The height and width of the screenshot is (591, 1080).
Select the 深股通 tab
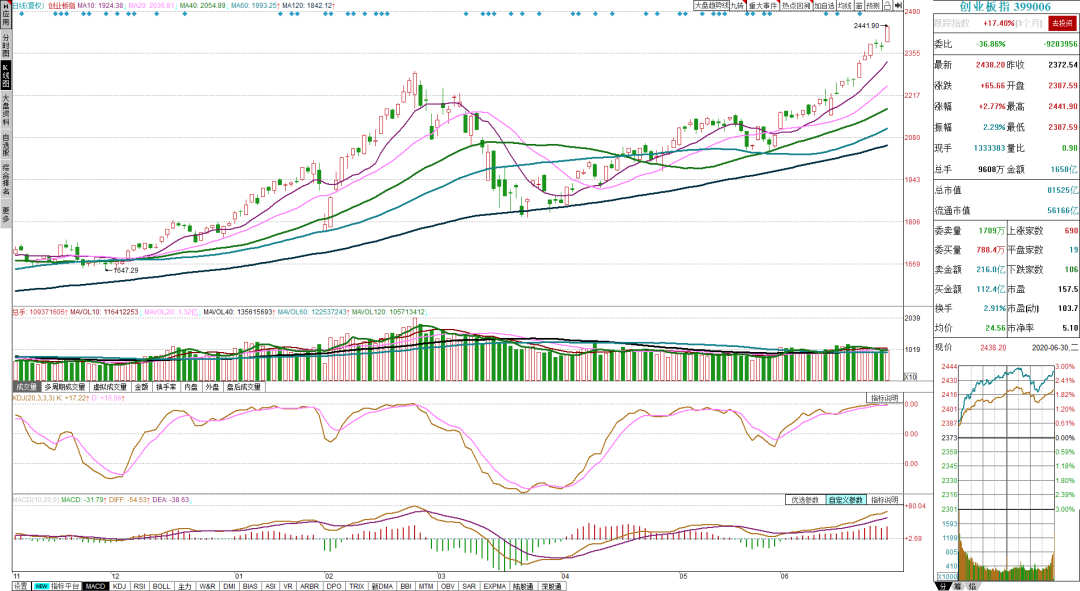552,586
